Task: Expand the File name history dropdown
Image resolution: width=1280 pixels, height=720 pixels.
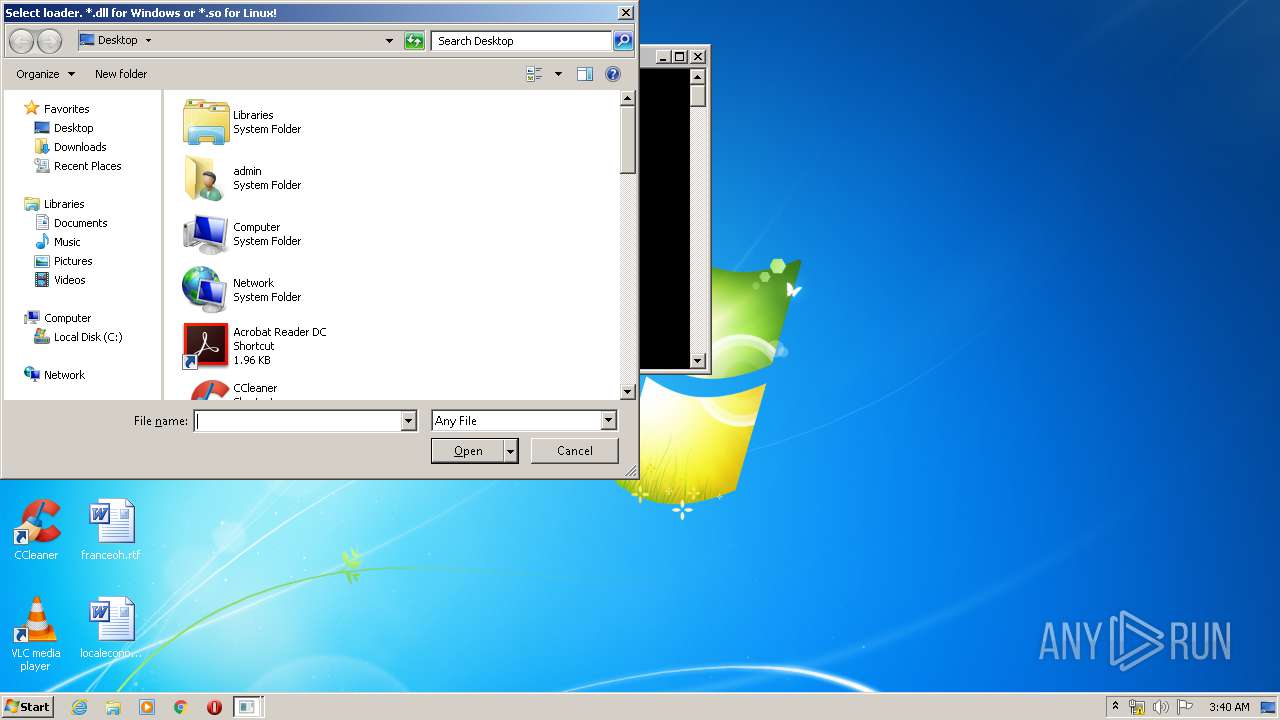Action: tap(408, 421)
